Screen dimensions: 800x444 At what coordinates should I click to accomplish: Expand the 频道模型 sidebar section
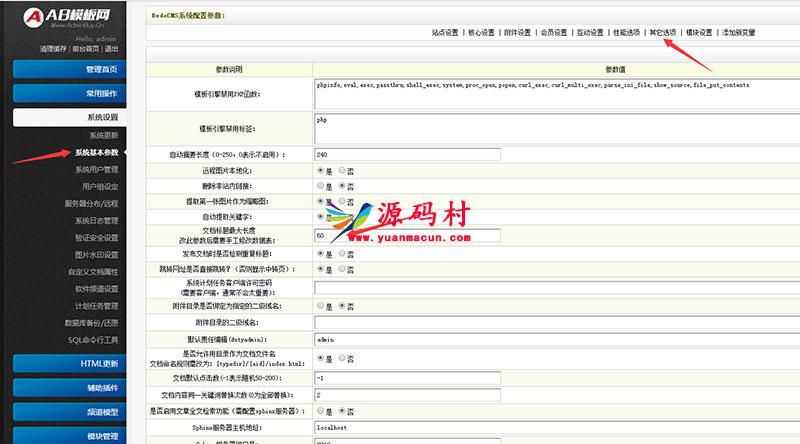[69, 412]
